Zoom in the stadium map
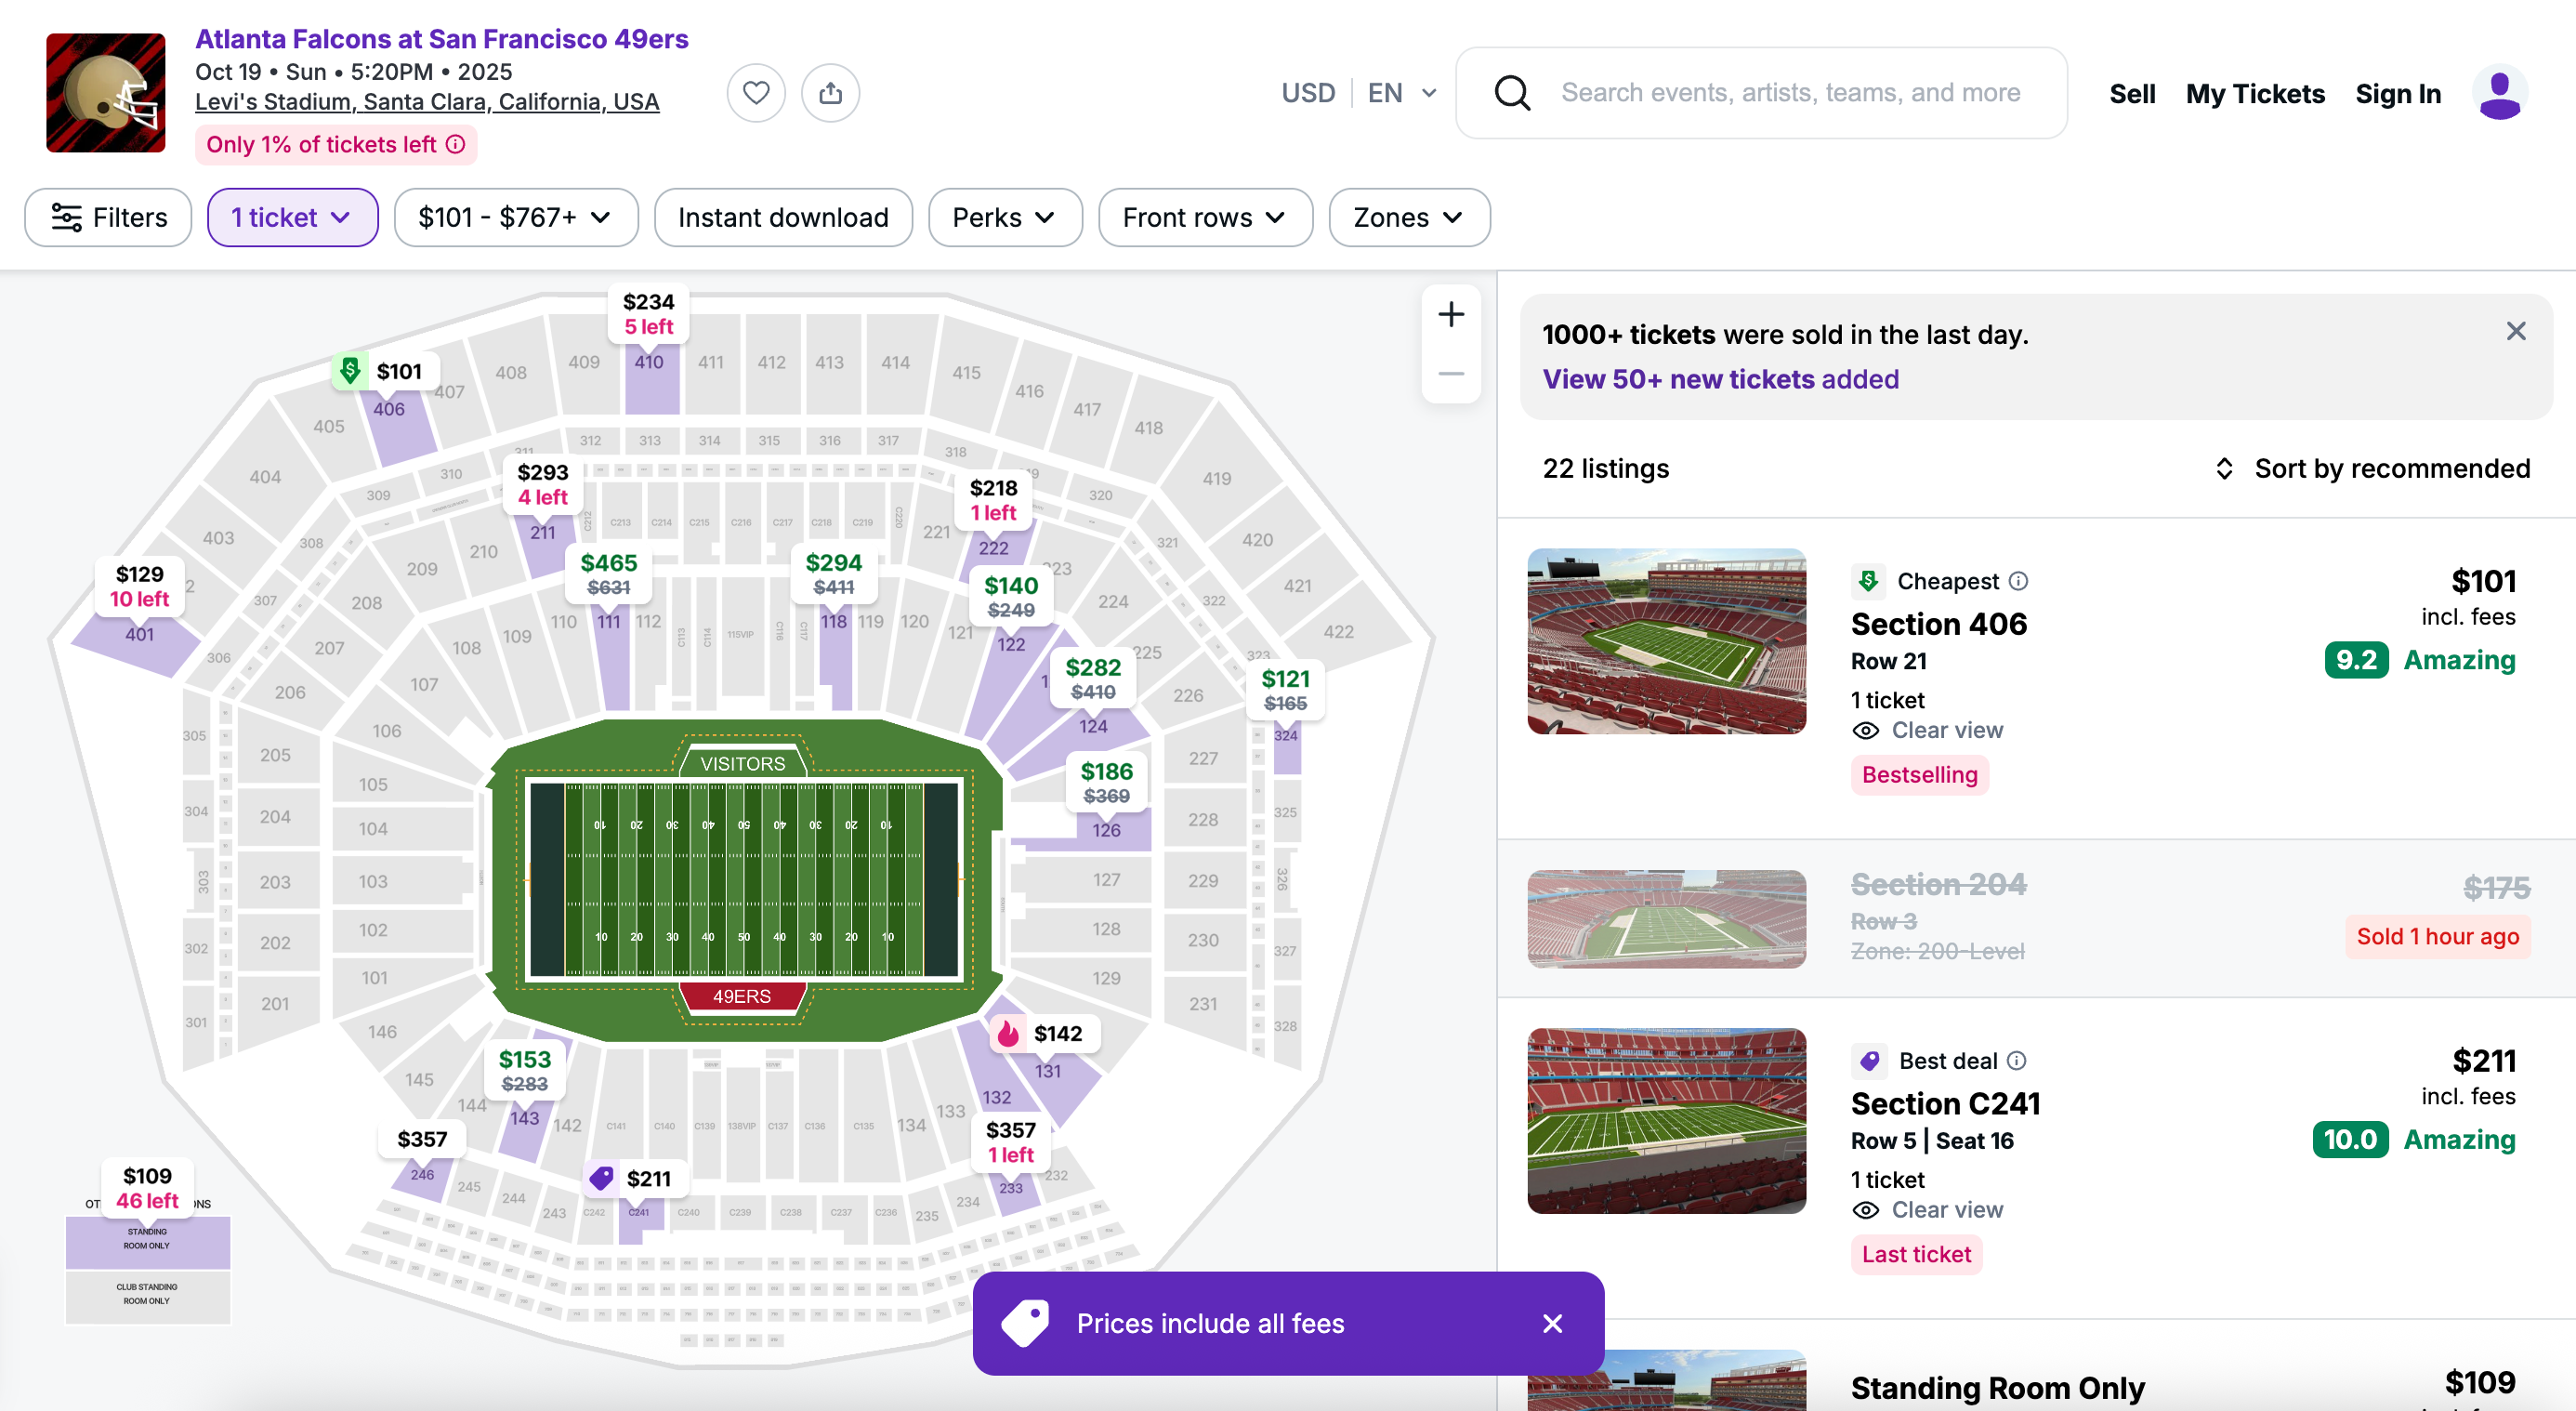This screenshot has width=2576, height=1411. (1451, 315)
